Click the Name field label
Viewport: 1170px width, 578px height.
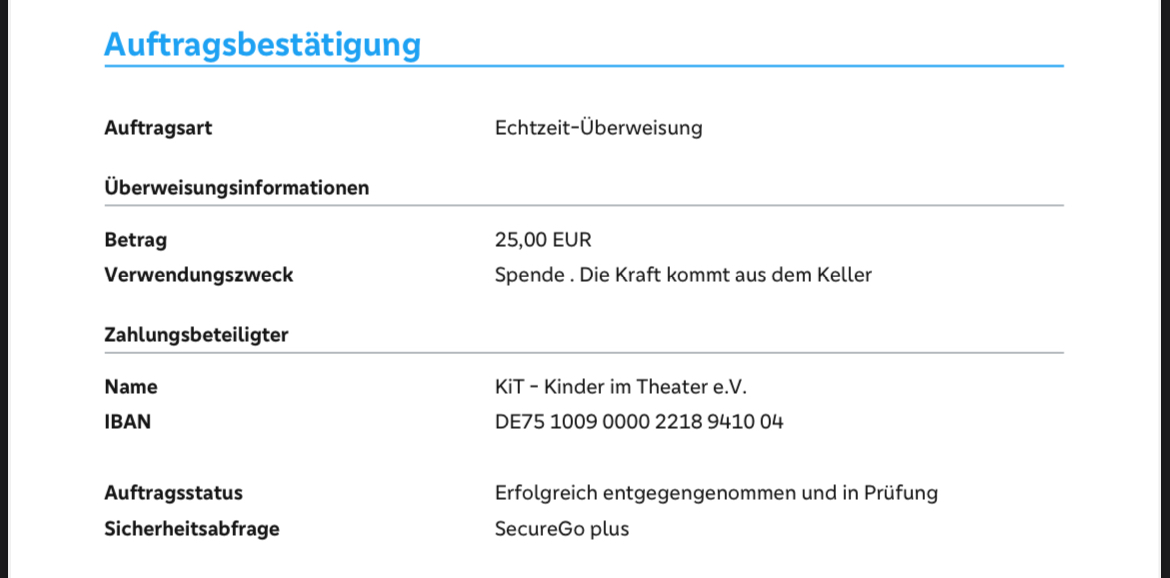(x=131, y=387)
